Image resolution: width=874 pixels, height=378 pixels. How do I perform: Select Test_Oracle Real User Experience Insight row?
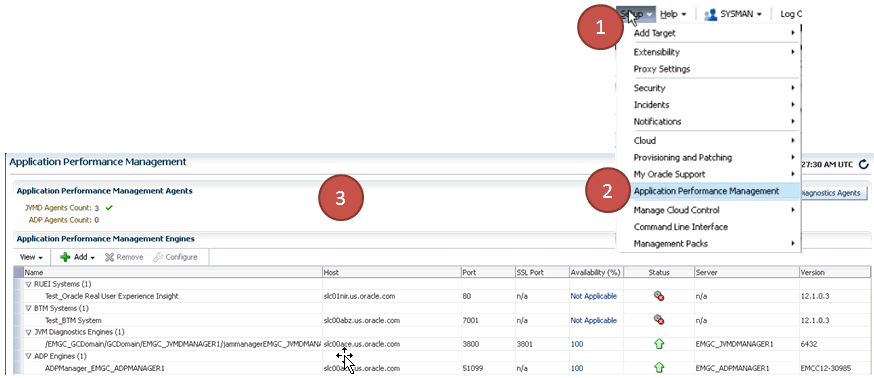click(x=443, y=296)
